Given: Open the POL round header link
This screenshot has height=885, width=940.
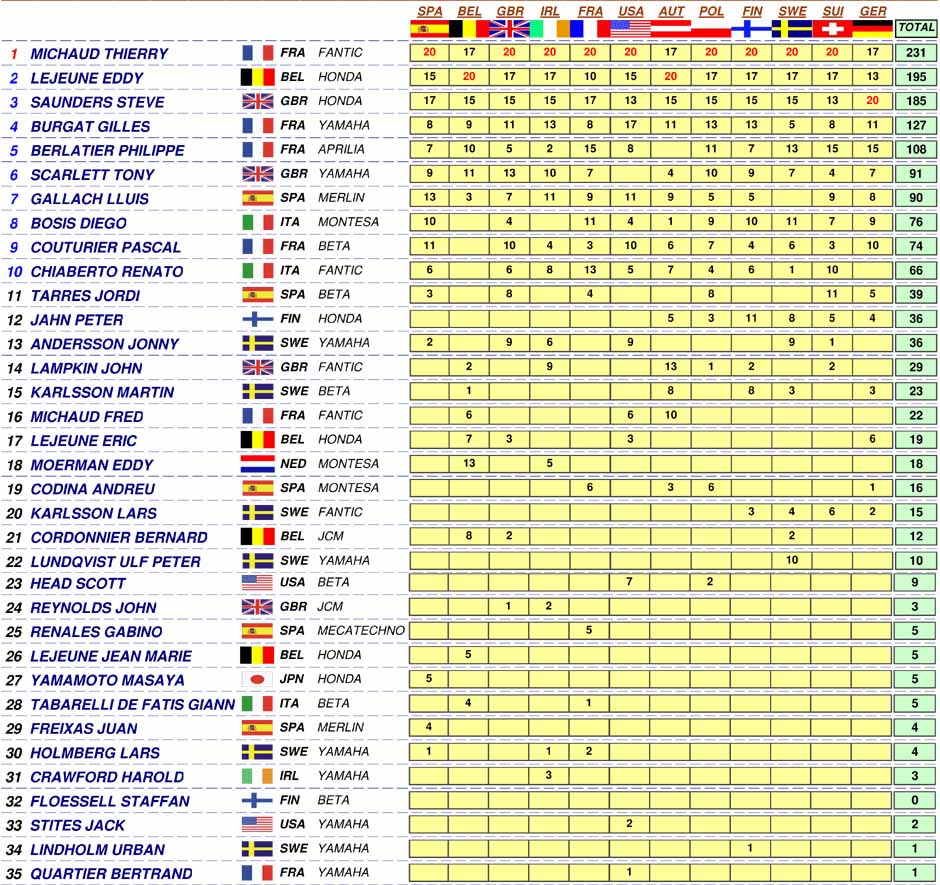Looking at the screenshot, I should [x=712, y=11].
